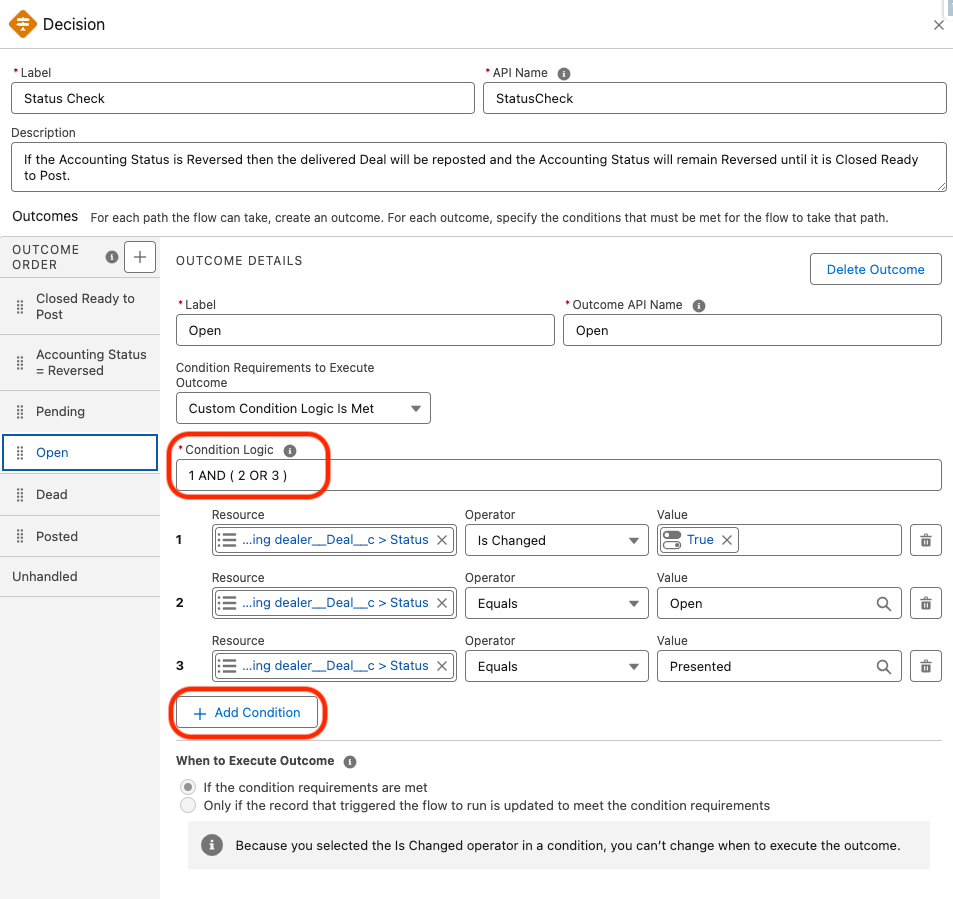The image size is (953, 899).
Task: Select Pending outcome
Action: [x=80, y=412]
